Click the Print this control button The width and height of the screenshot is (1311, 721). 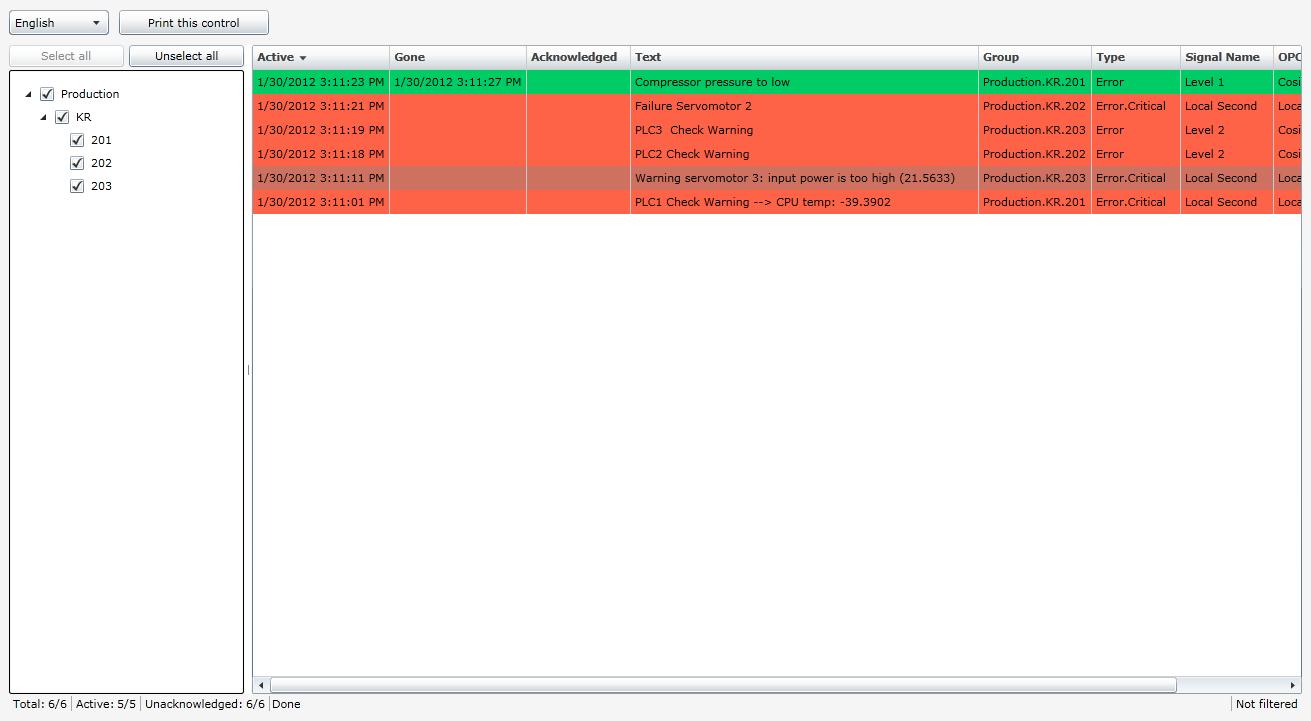coord(193,23)
